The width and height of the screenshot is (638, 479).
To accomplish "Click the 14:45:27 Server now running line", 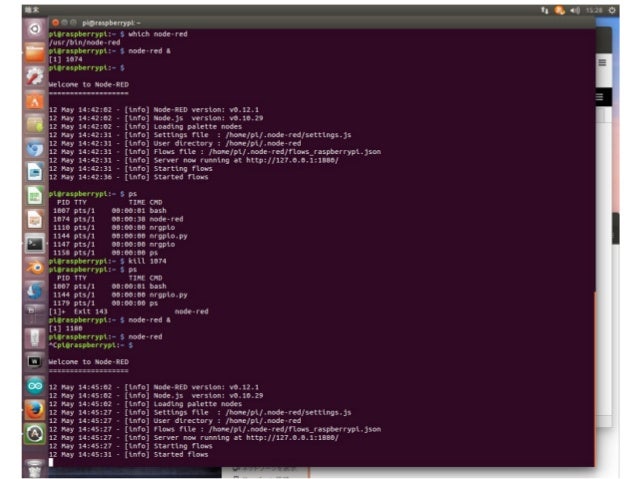I will click(x=194, y=438).
